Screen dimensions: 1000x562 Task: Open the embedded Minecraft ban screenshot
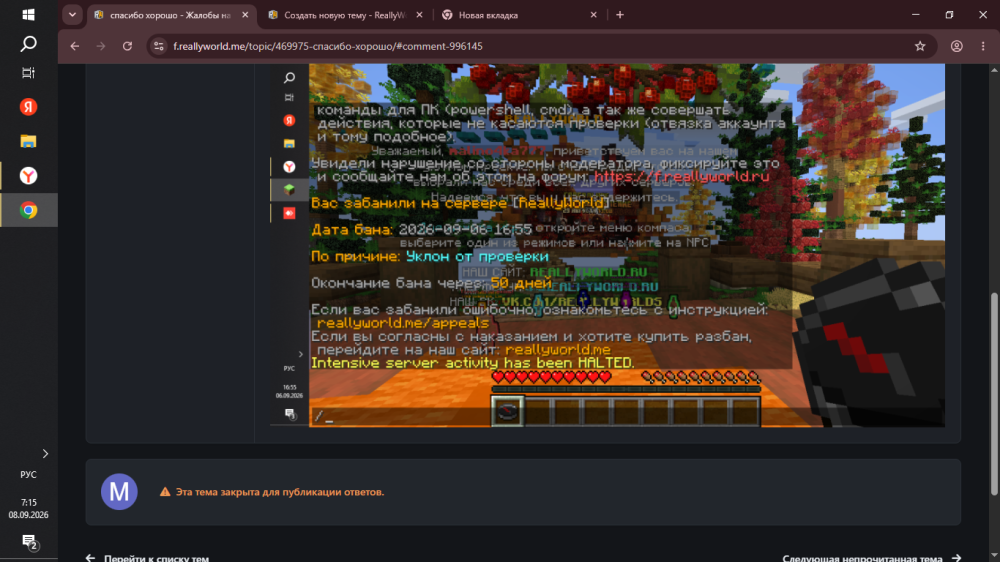click(x=607, y=245)
